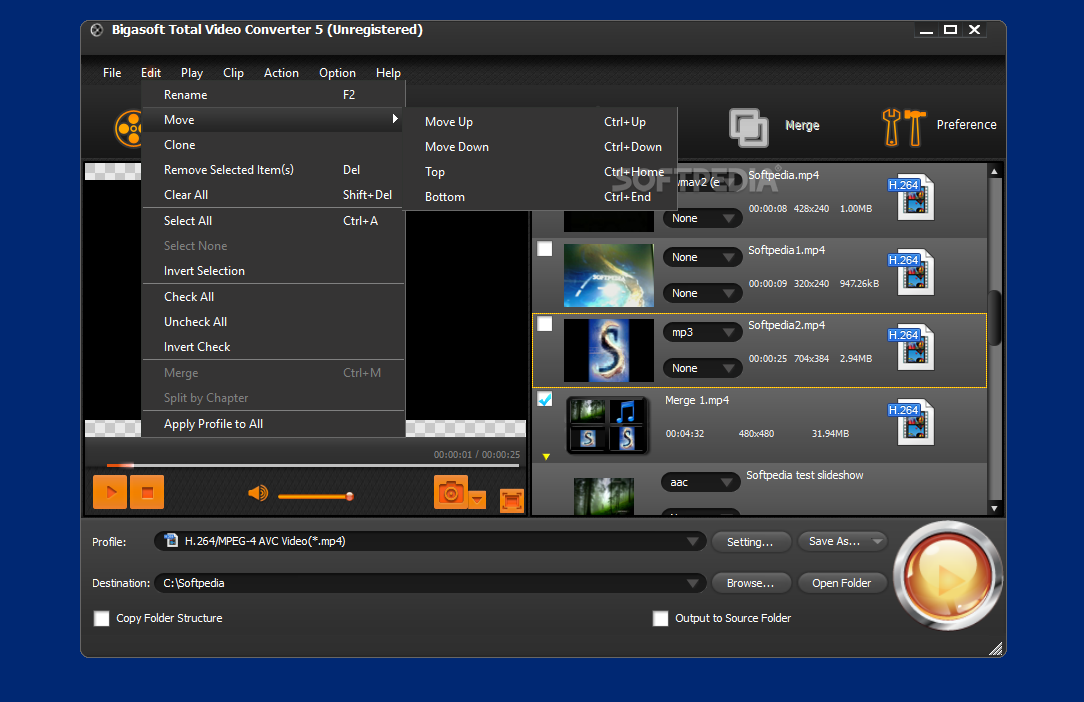Select Move Up in submenu
The height and width of the screenshot is (702, 1084).
point(541,122)
